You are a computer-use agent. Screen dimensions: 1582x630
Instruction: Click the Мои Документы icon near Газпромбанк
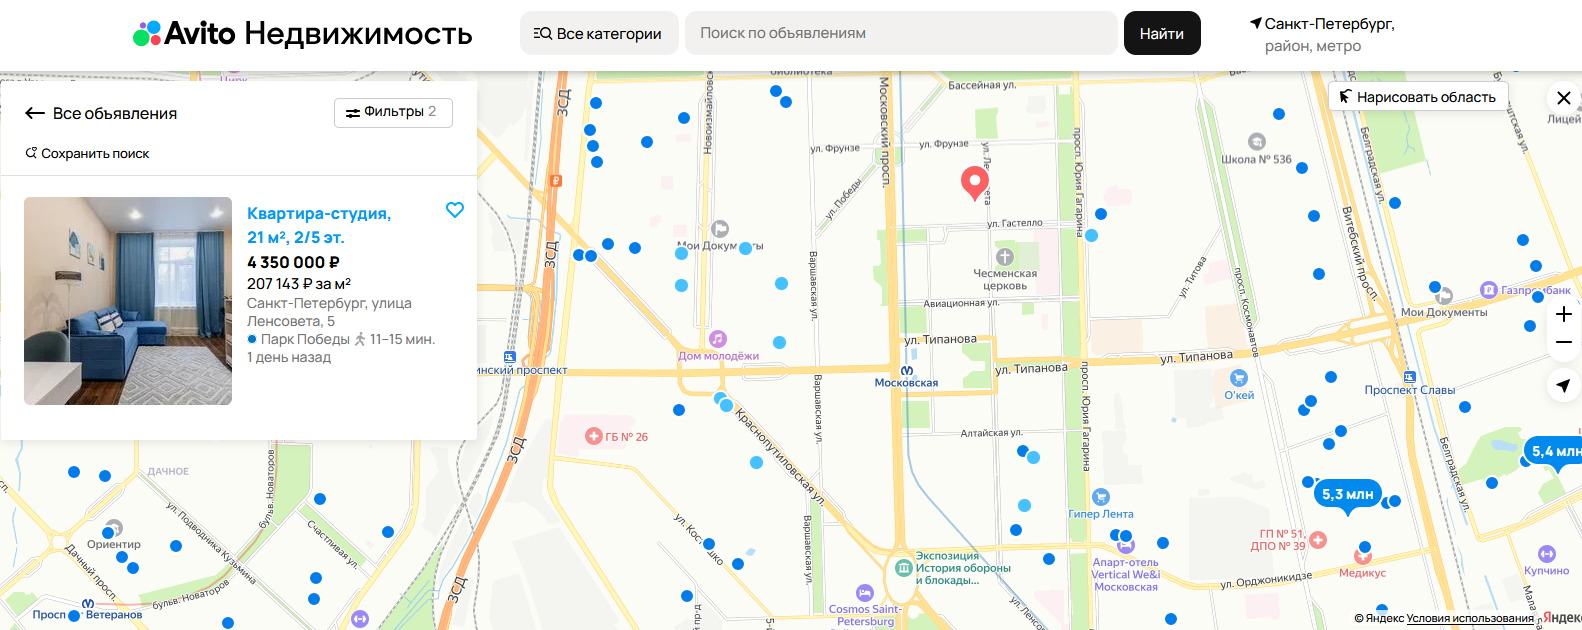1444,296
